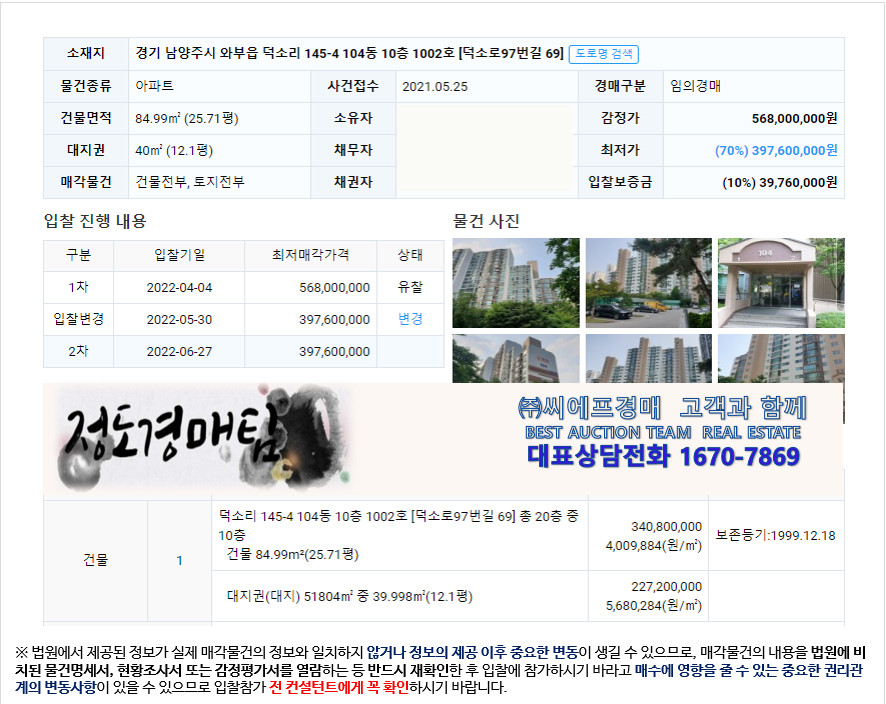The height and width of the screenshot is (704, 886).
Task: Click the 397,600,000 price in 2차 row
Action: click(335, 352)
